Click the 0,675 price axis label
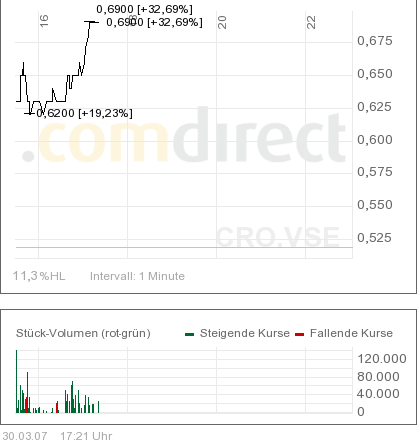 [375, 41]
